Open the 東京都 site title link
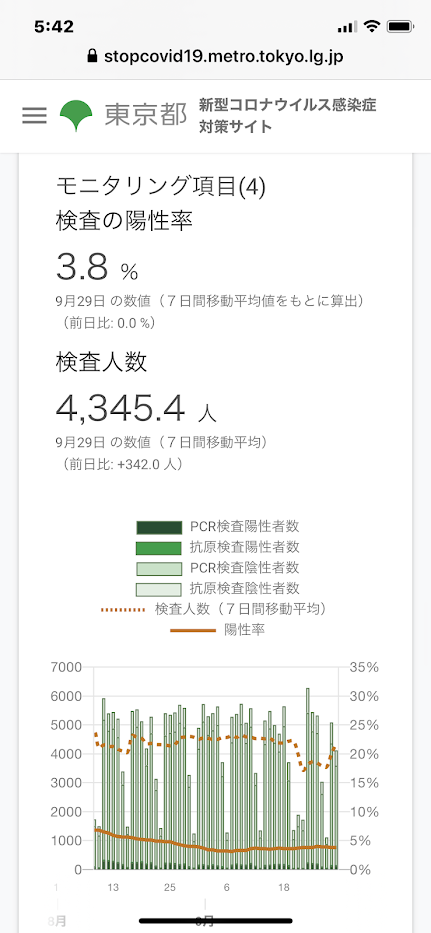The height and width of the screenshot is (933, 431). tap(145, 115)
